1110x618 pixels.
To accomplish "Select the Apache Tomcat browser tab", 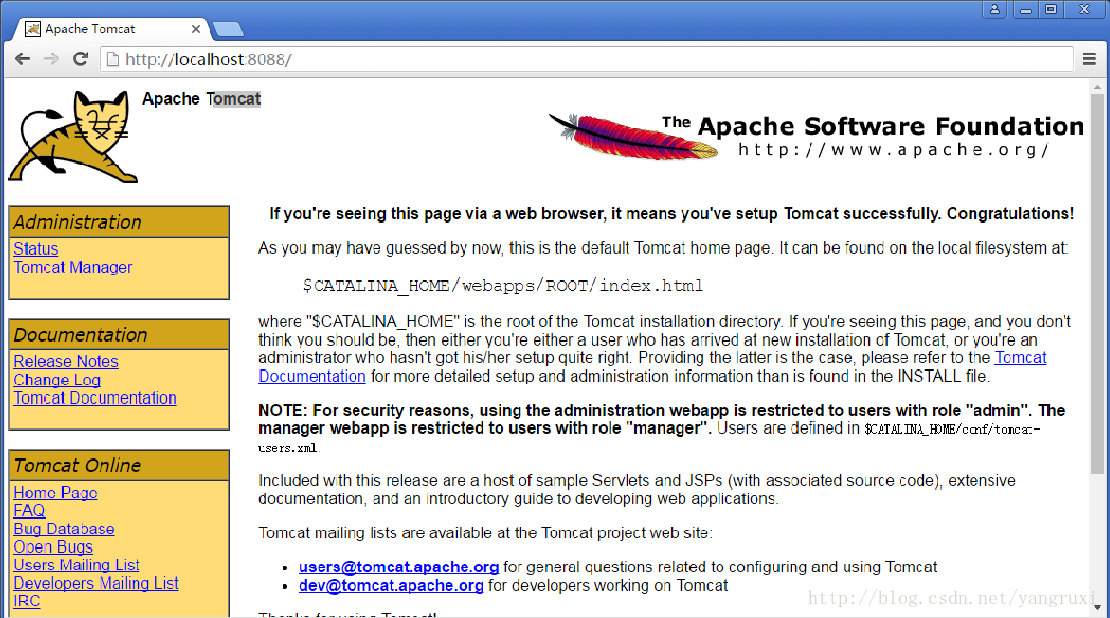I will pos(110,29).
